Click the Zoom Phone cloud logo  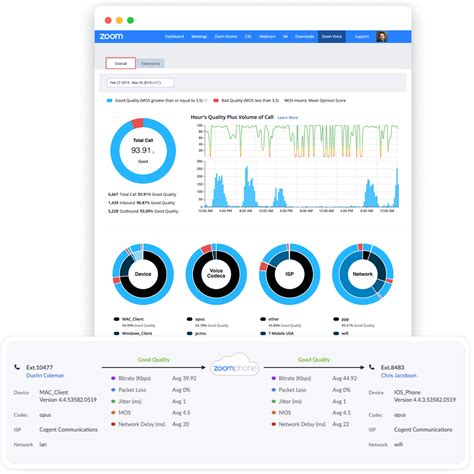tap(235, 366)
